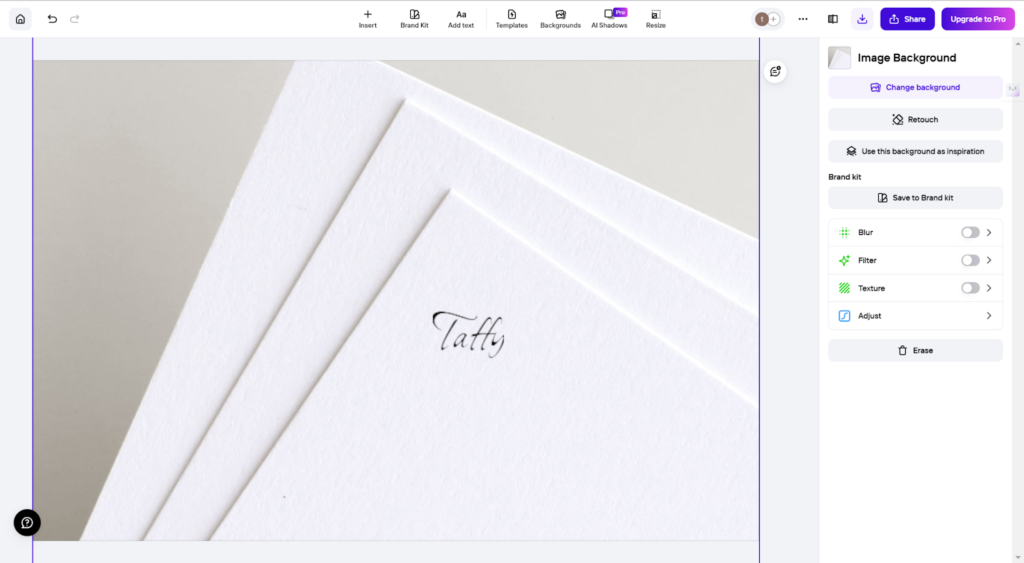This screenshot has width=1024, height=563.
Task: Open the Backgrounds menu
Action: tap(560, 19)
